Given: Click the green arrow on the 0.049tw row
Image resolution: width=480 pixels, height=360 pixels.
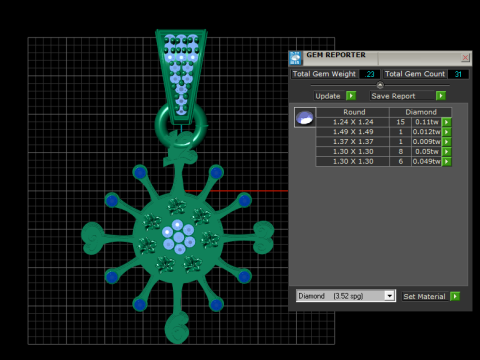Looking at the screenshot, I should 447,162.
